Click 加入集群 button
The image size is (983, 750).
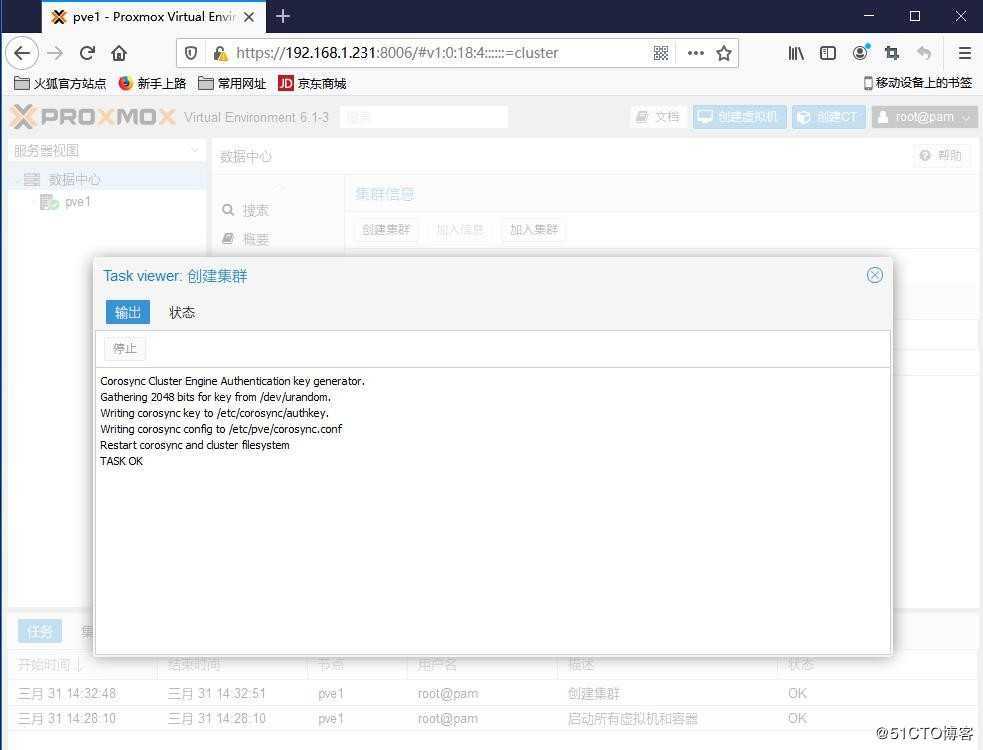(x=534, y=230)
